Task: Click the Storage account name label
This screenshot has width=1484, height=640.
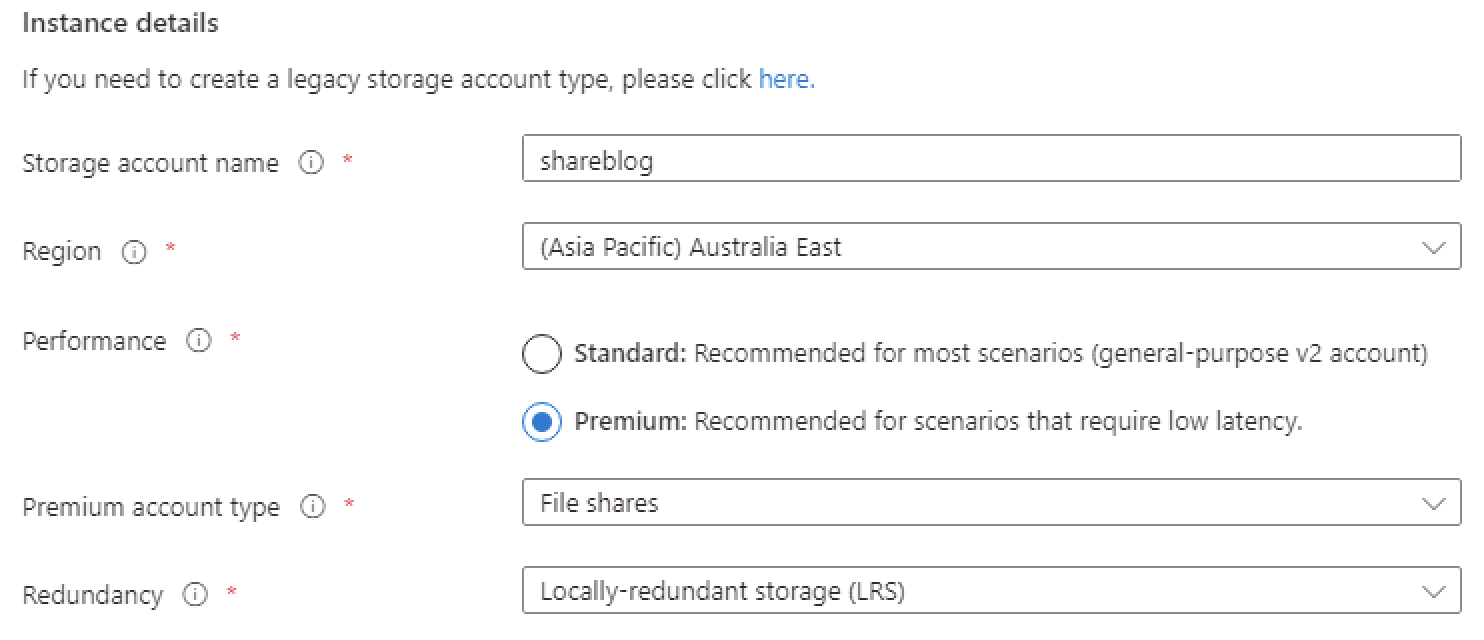Action: pos(151,164)
